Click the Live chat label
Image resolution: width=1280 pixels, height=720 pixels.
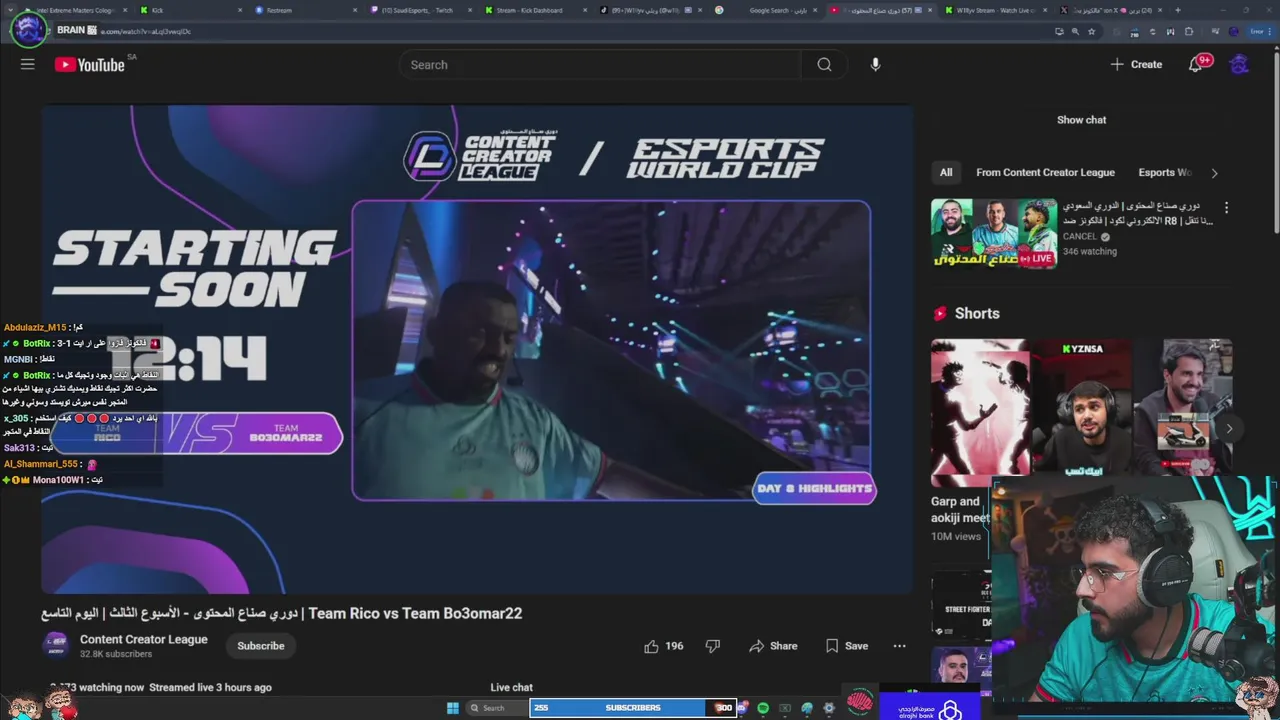tap(511, 687)
